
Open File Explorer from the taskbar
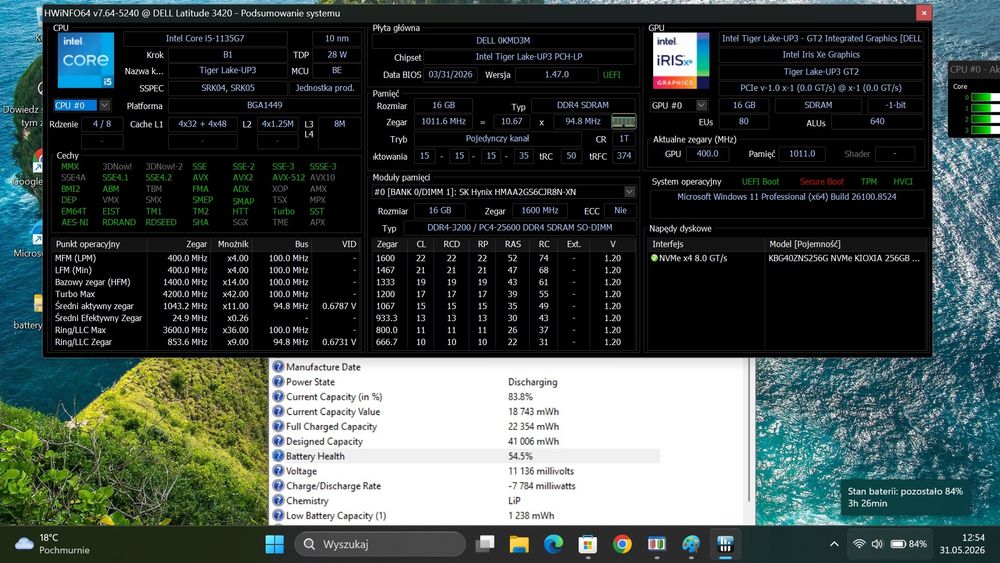pyautogui.click(x=519, y=544)
